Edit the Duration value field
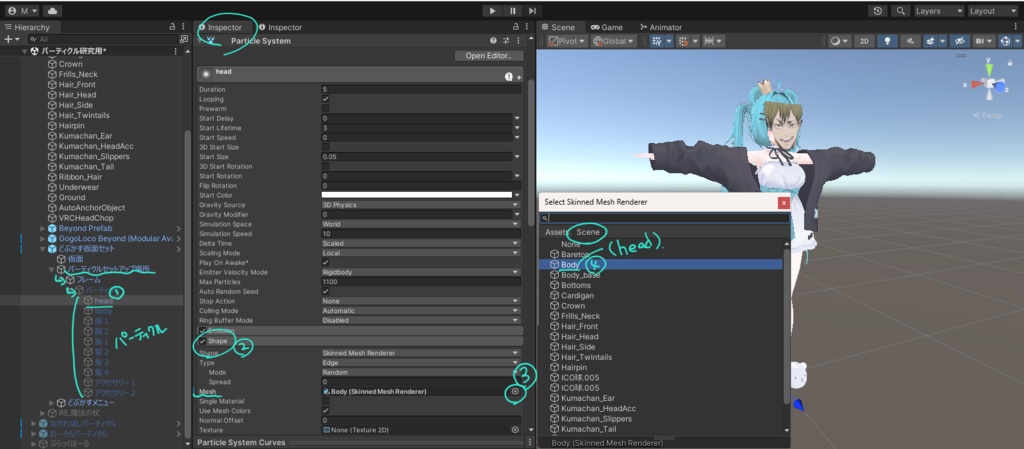1024x449 pixels. click(421, 89)
